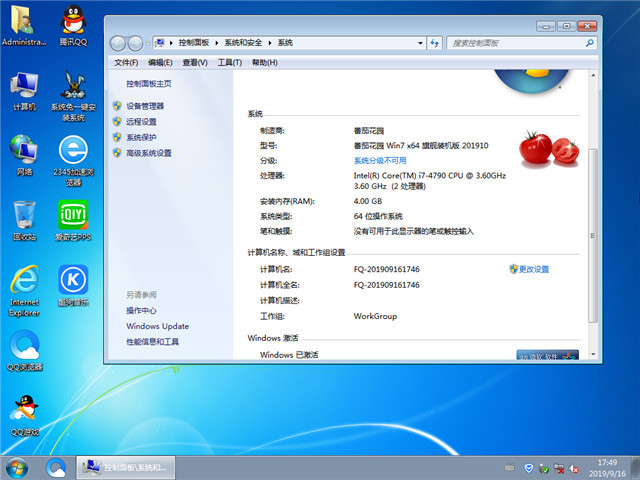Screen dimensions: 640x480
Task: Click the Windows 已激活 status text
Action: (289, 355)
